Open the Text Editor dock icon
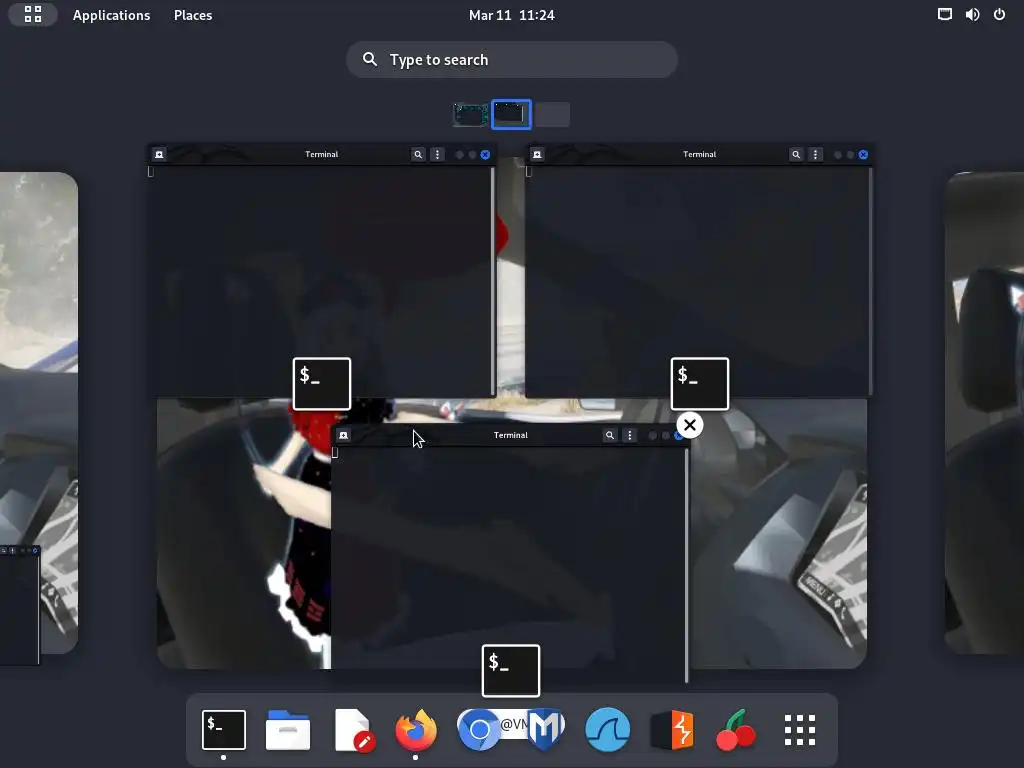 coord(354,729)
